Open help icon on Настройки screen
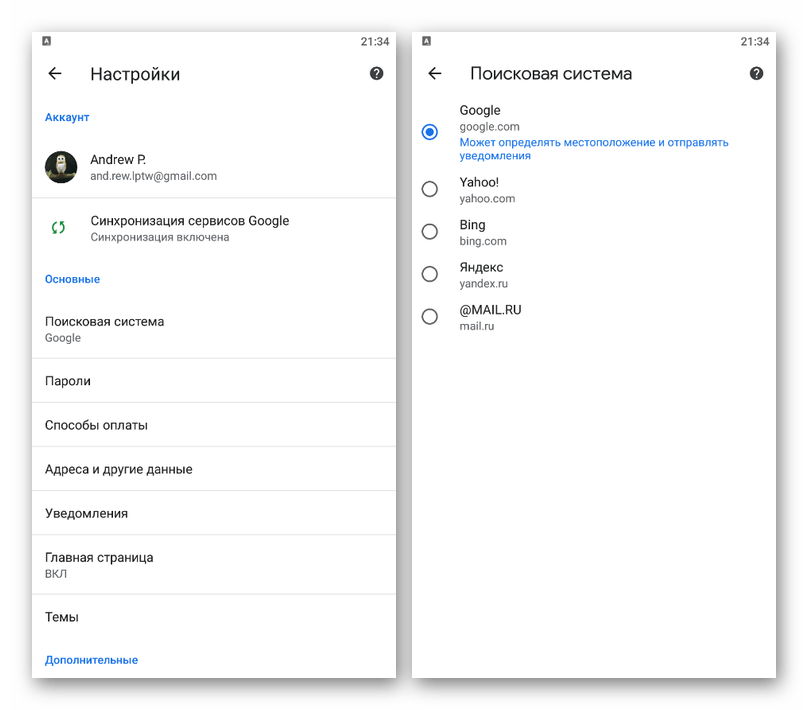 tap(376, 74)
